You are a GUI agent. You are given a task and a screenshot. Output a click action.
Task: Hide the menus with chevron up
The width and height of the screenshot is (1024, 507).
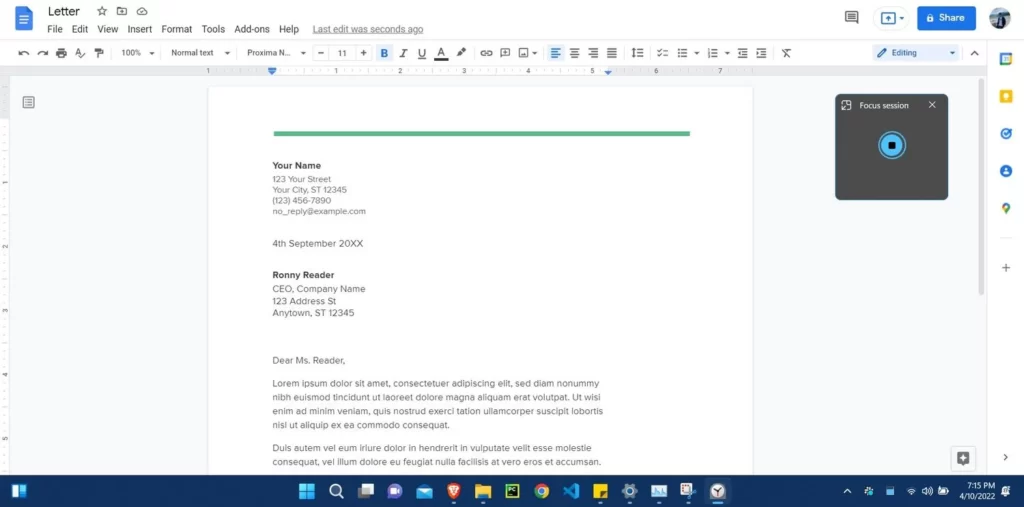point(974,53)
